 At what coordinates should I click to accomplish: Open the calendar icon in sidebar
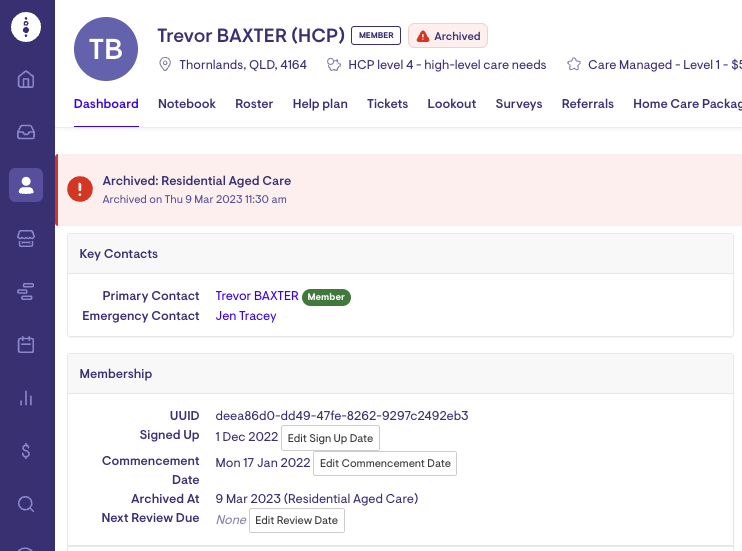coord(26,345)
